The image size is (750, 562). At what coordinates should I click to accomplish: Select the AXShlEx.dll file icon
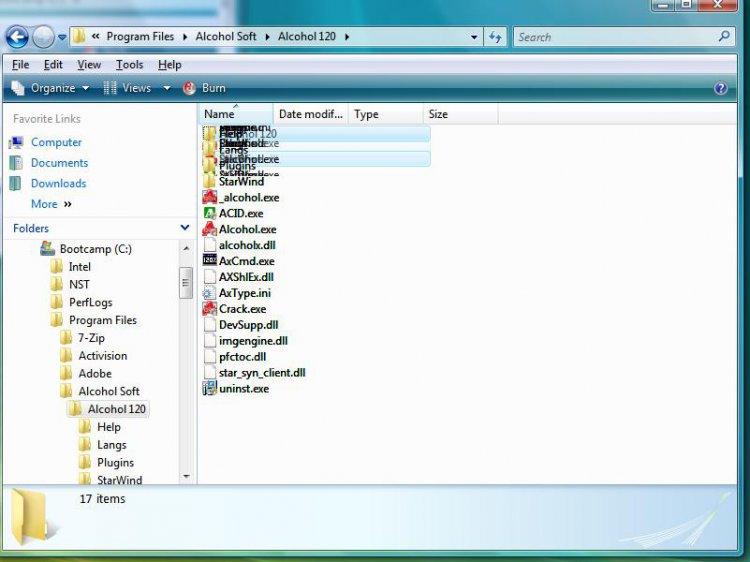[210, 277]
